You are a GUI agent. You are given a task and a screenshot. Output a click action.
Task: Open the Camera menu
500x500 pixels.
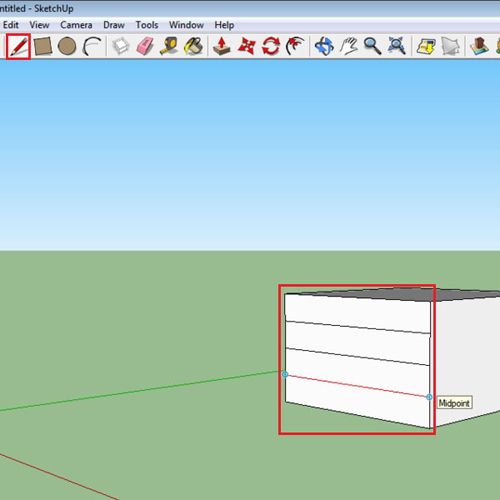76,25
